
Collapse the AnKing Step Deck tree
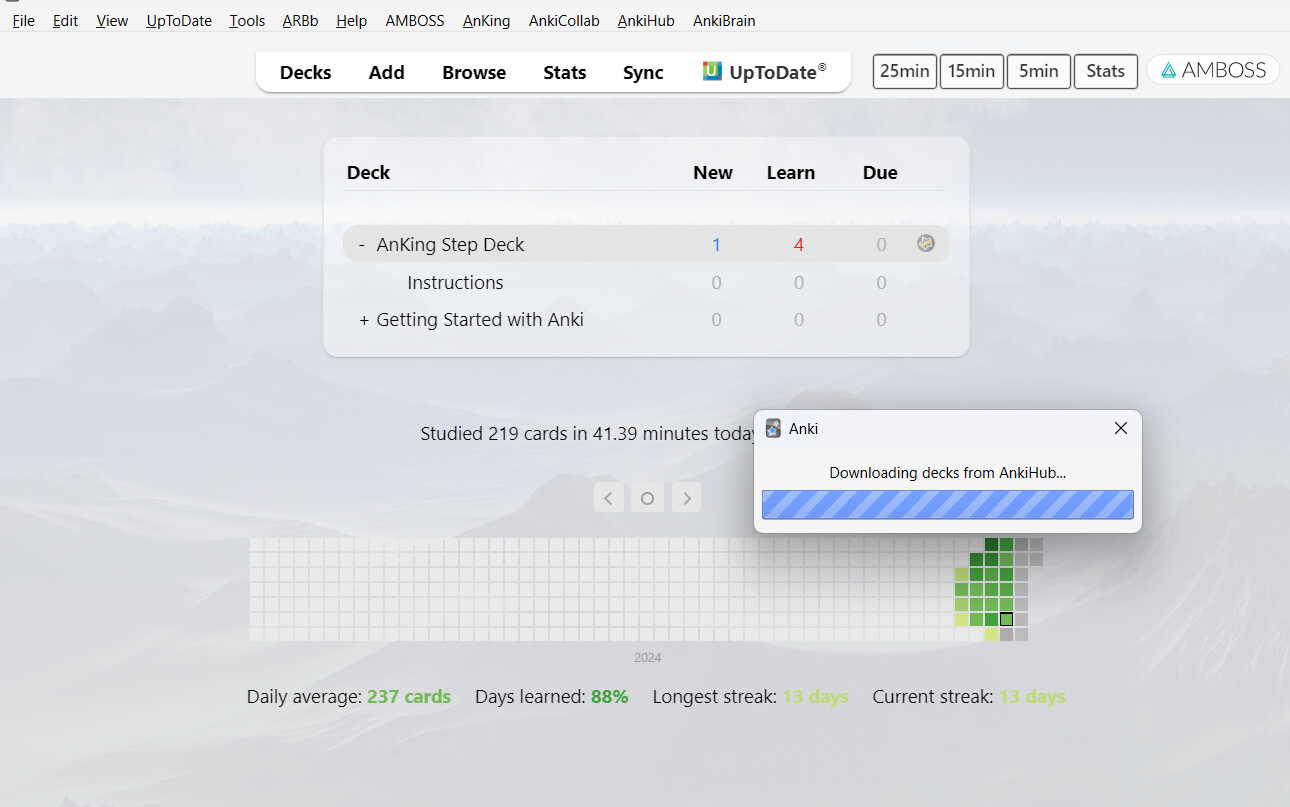coord(361,245)
